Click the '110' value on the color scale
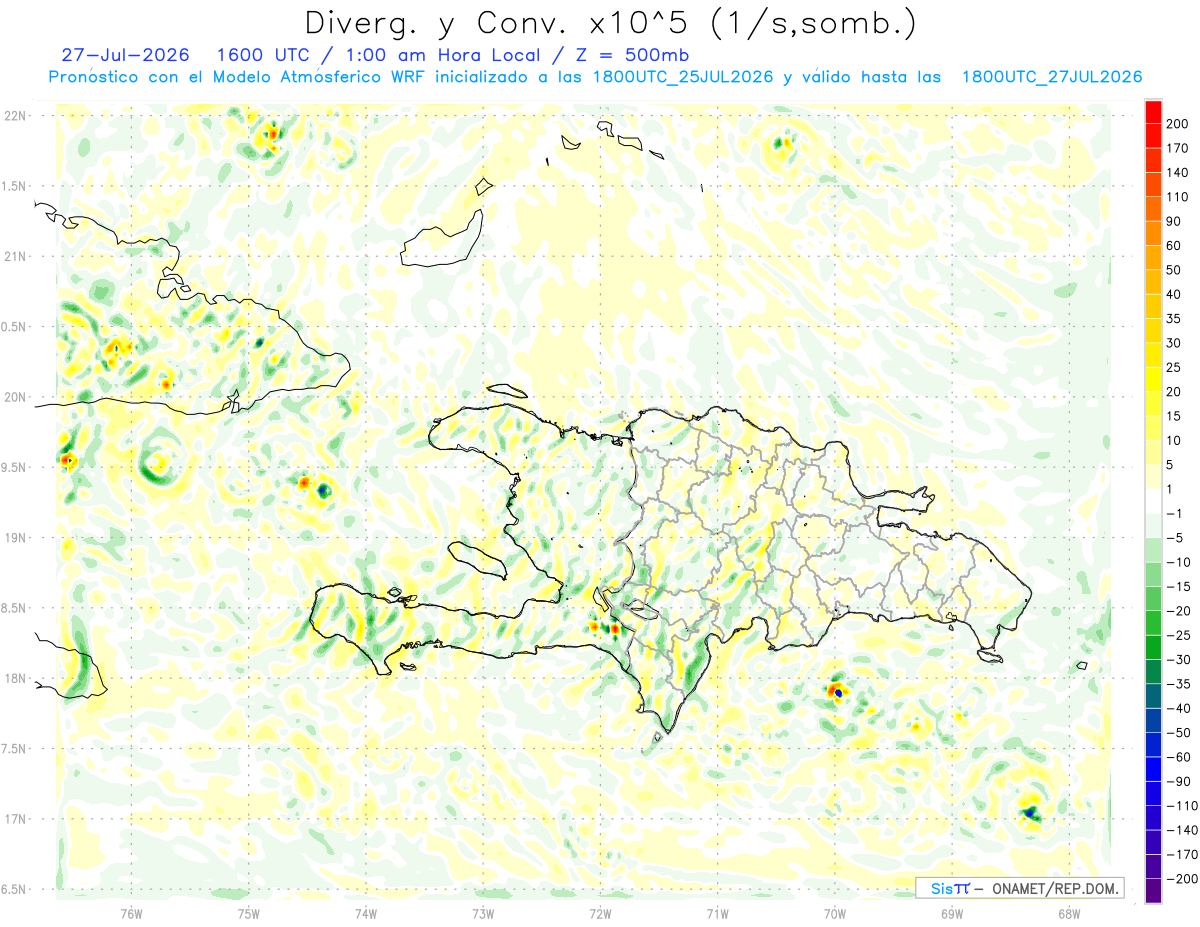Screen dimensions: 1200x927 [x=1178, y=197]
